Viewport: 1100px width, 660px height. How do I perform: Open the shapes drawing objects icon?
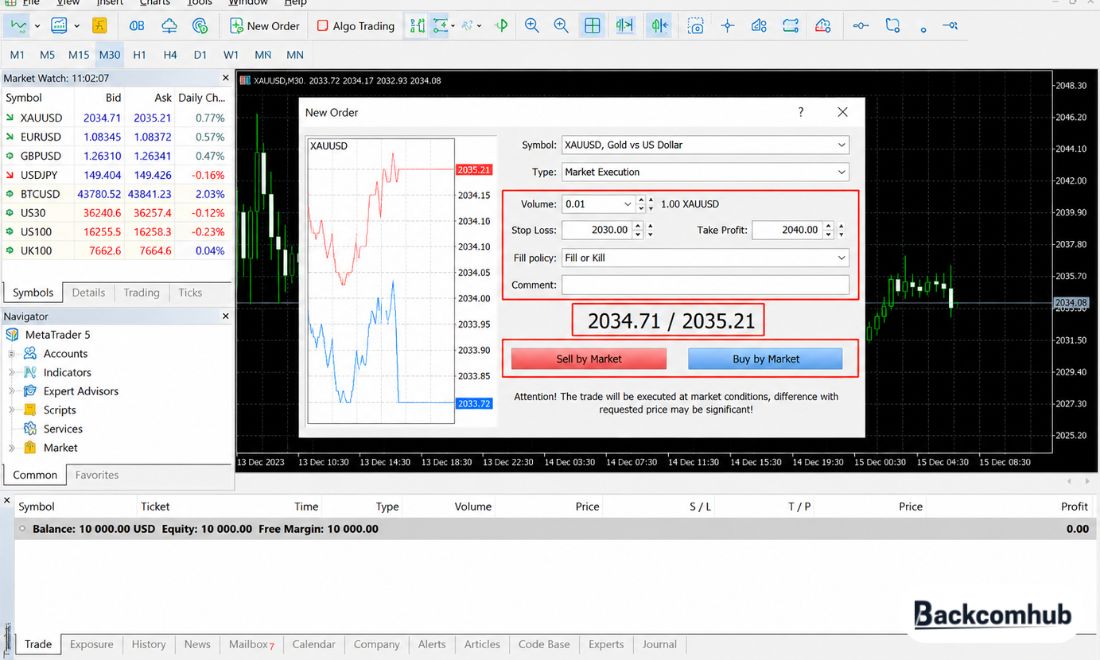(x=759, y=26)
